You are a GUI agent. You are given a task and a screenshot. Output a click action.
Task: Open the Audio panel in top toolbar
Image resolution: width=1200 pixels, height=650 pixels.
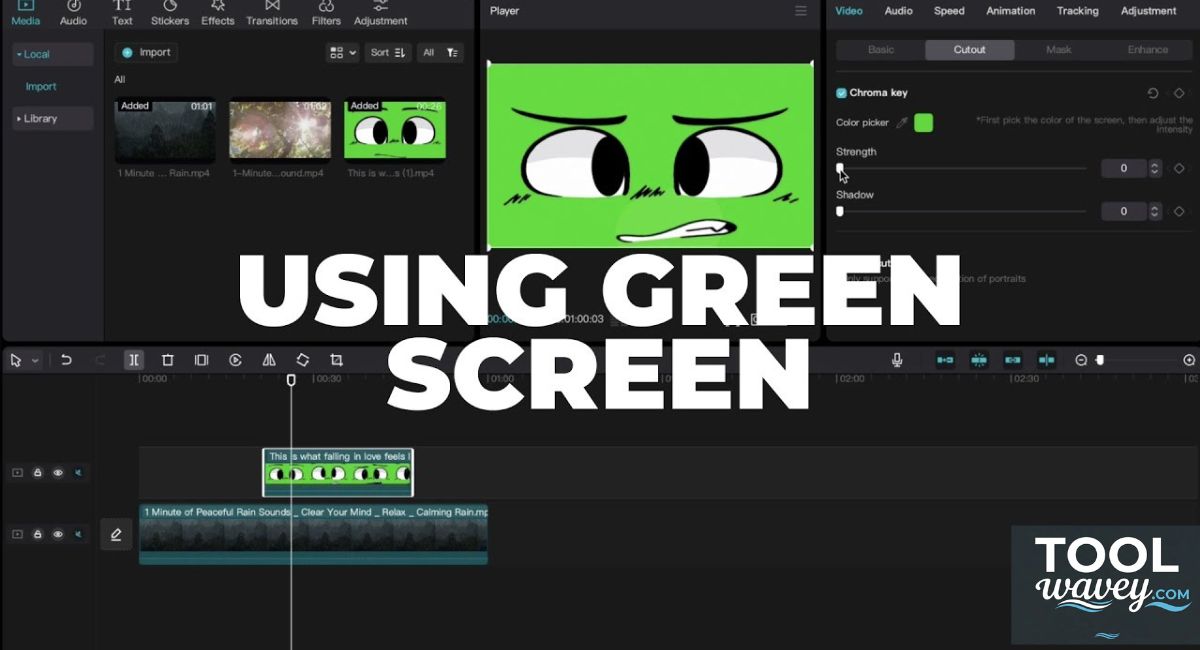[x=73, y=13]
